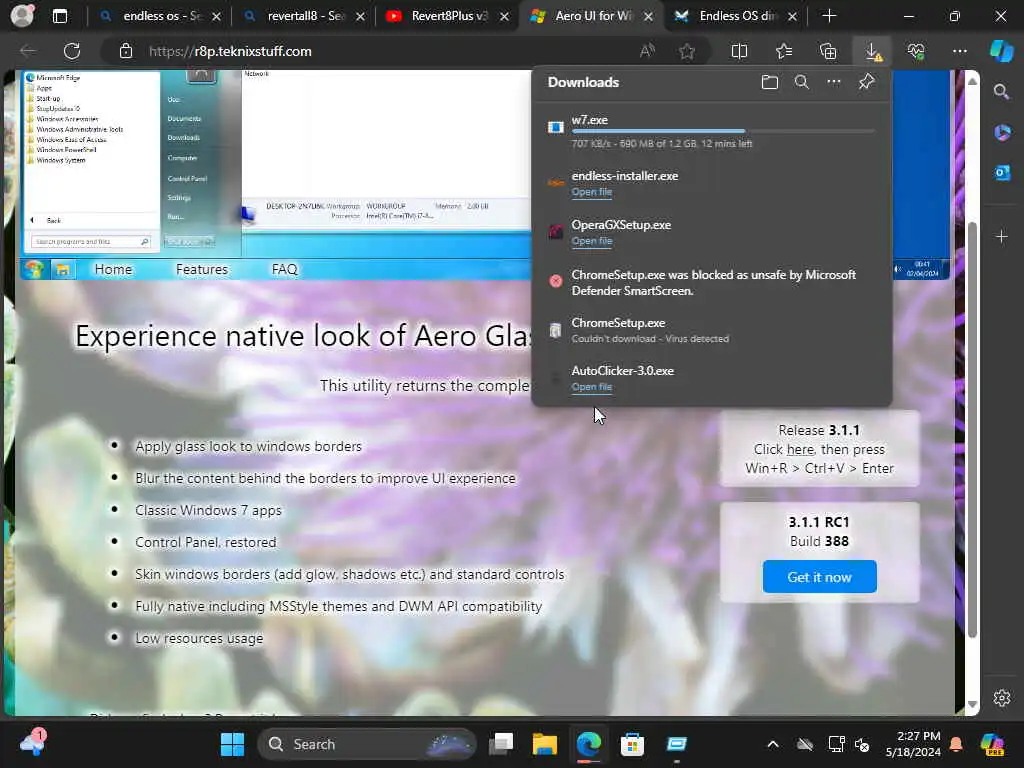
Task: Open Task View on the taskbar
Action: click(x=502, y=744)
